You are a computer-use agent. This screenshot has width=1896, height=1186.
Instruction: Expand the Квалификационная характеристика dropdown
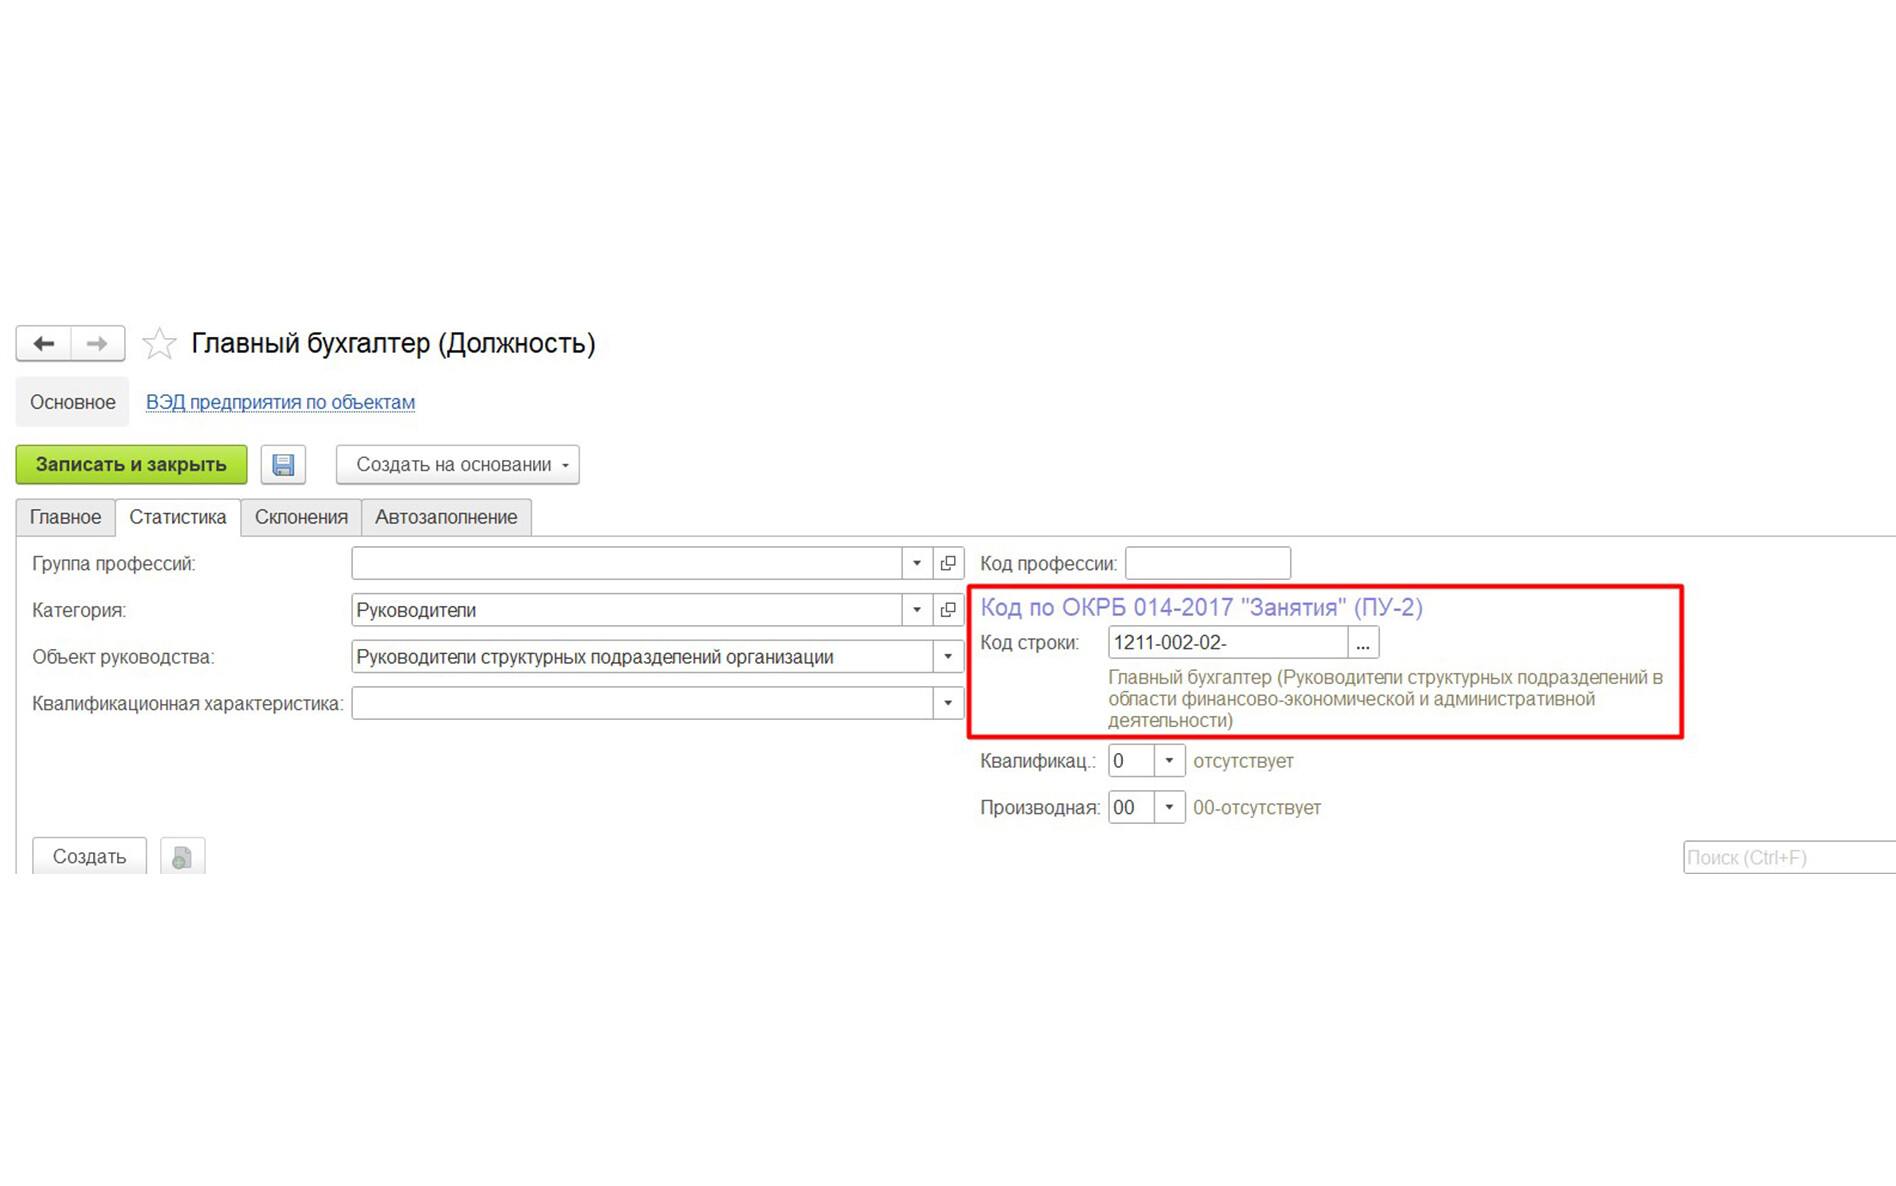pos(947,703)
